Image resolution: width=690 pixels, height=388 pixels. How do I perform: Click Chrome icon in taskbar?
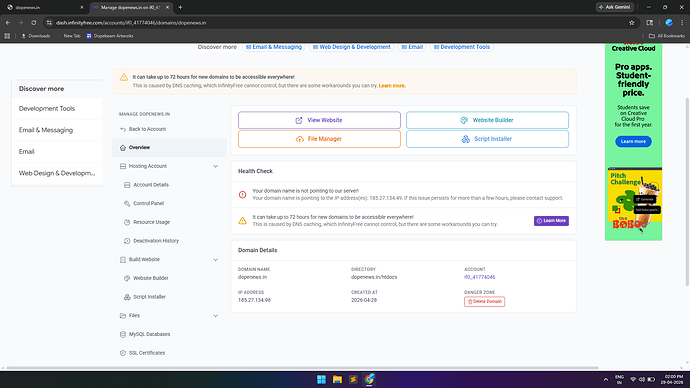(x=369, y=379)
